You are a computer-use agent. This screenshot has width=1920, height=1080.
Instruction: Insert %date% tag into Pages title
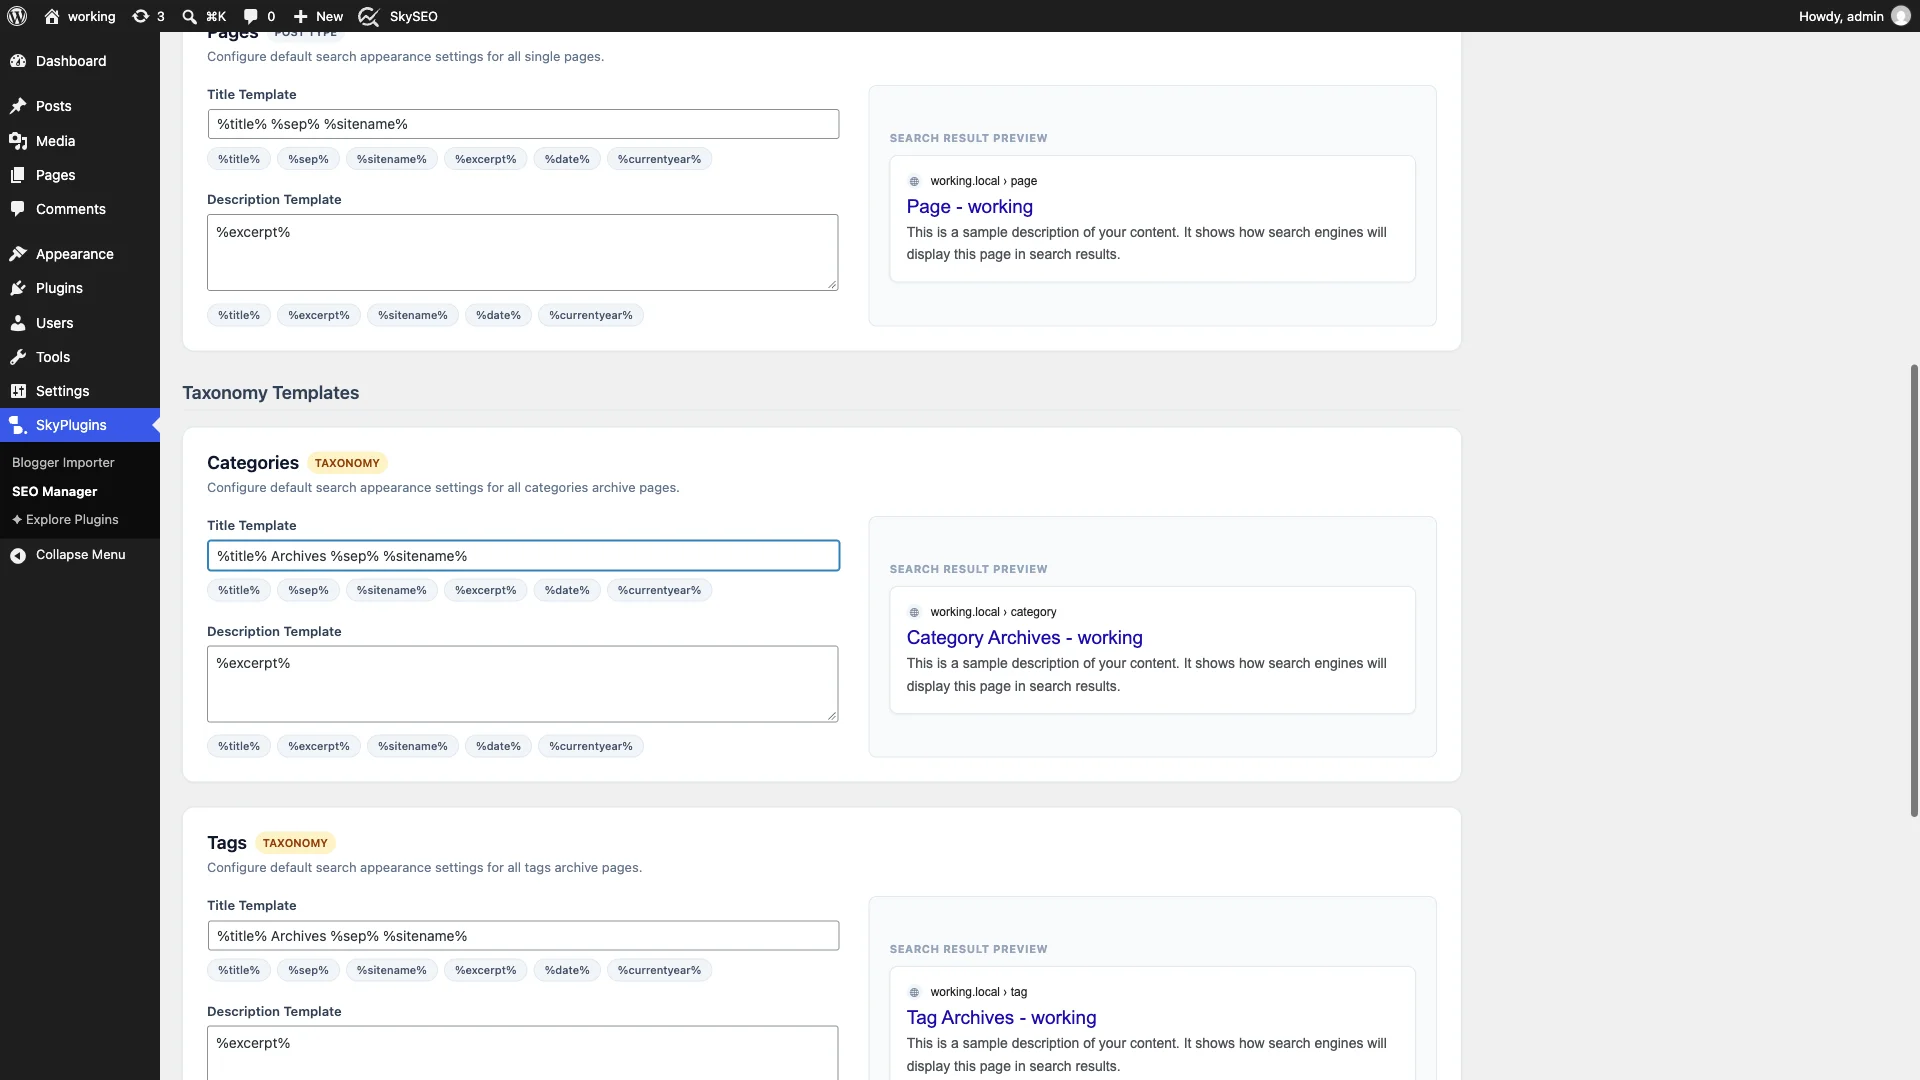point(567,159)
